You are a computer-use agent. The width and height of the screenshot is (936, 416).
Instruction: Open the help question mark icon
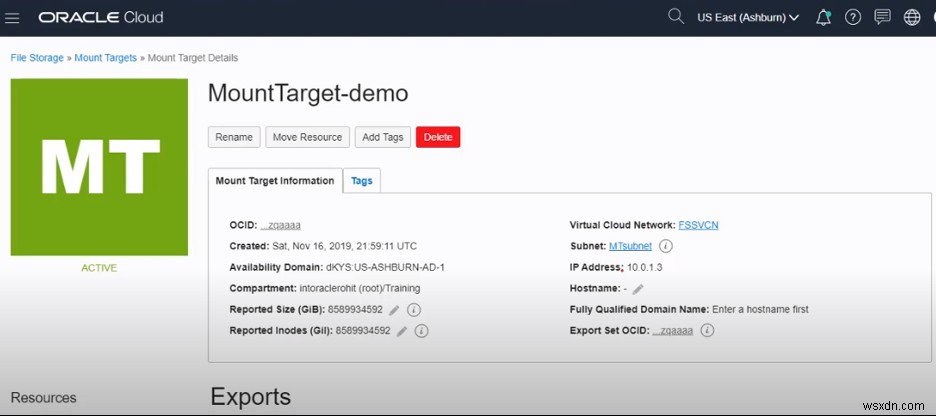point(853,17)
